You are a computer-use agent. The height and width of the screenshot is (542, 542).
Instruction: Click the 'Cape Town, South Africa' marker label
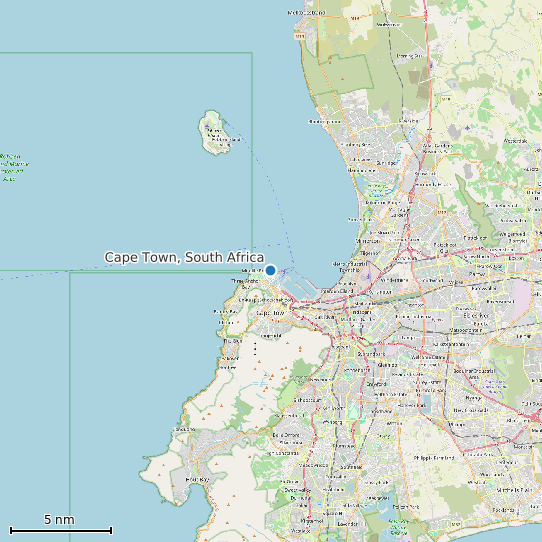coord(184,258)
